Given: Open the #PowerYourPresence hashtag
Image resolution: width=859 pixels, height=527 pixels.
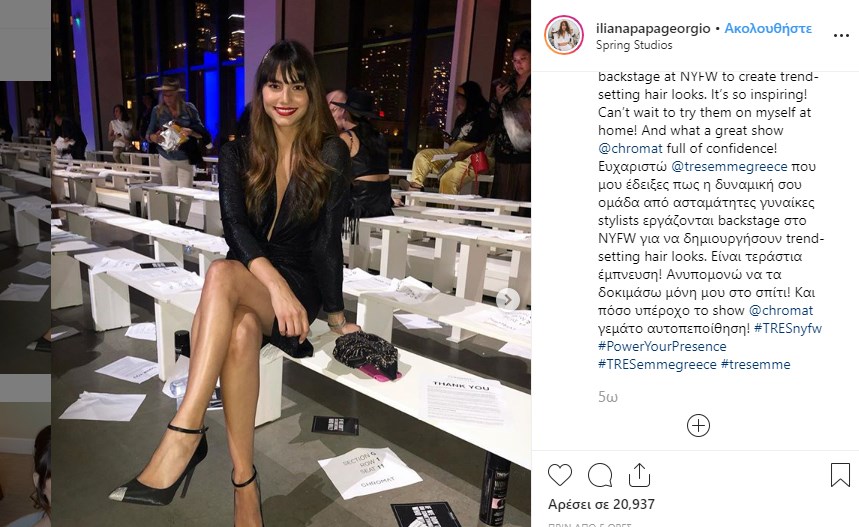Looking at the screenshot, I should point(662,347).
